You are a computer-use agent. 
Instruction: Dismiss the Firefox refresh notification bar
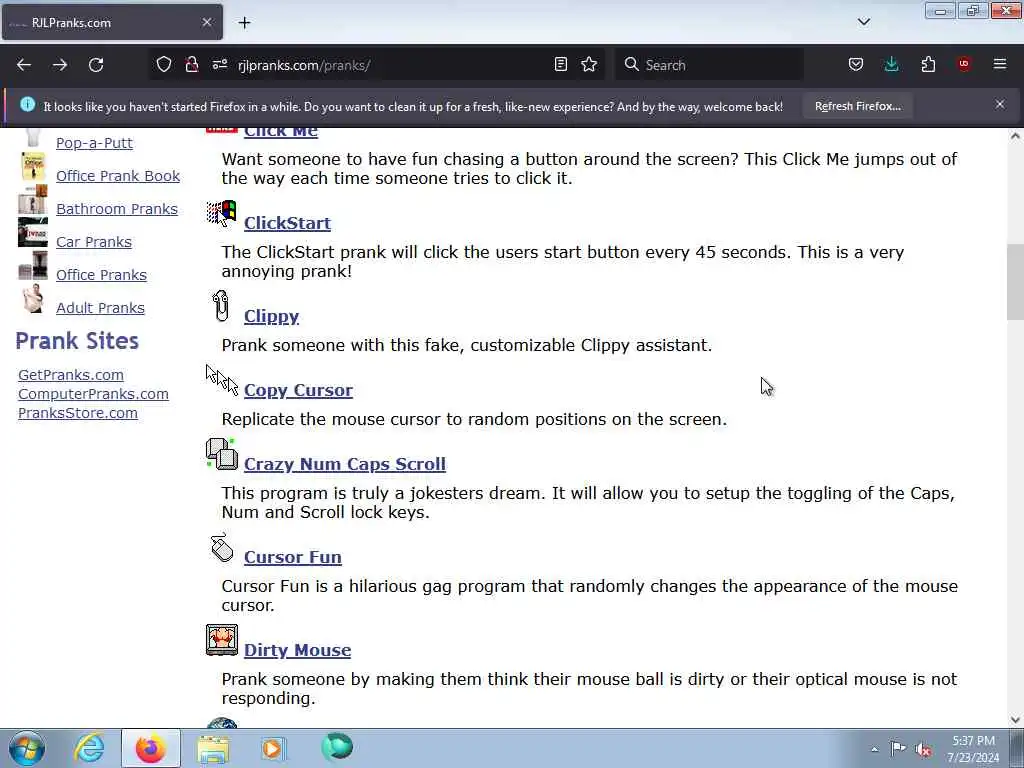click(1000, 104)
